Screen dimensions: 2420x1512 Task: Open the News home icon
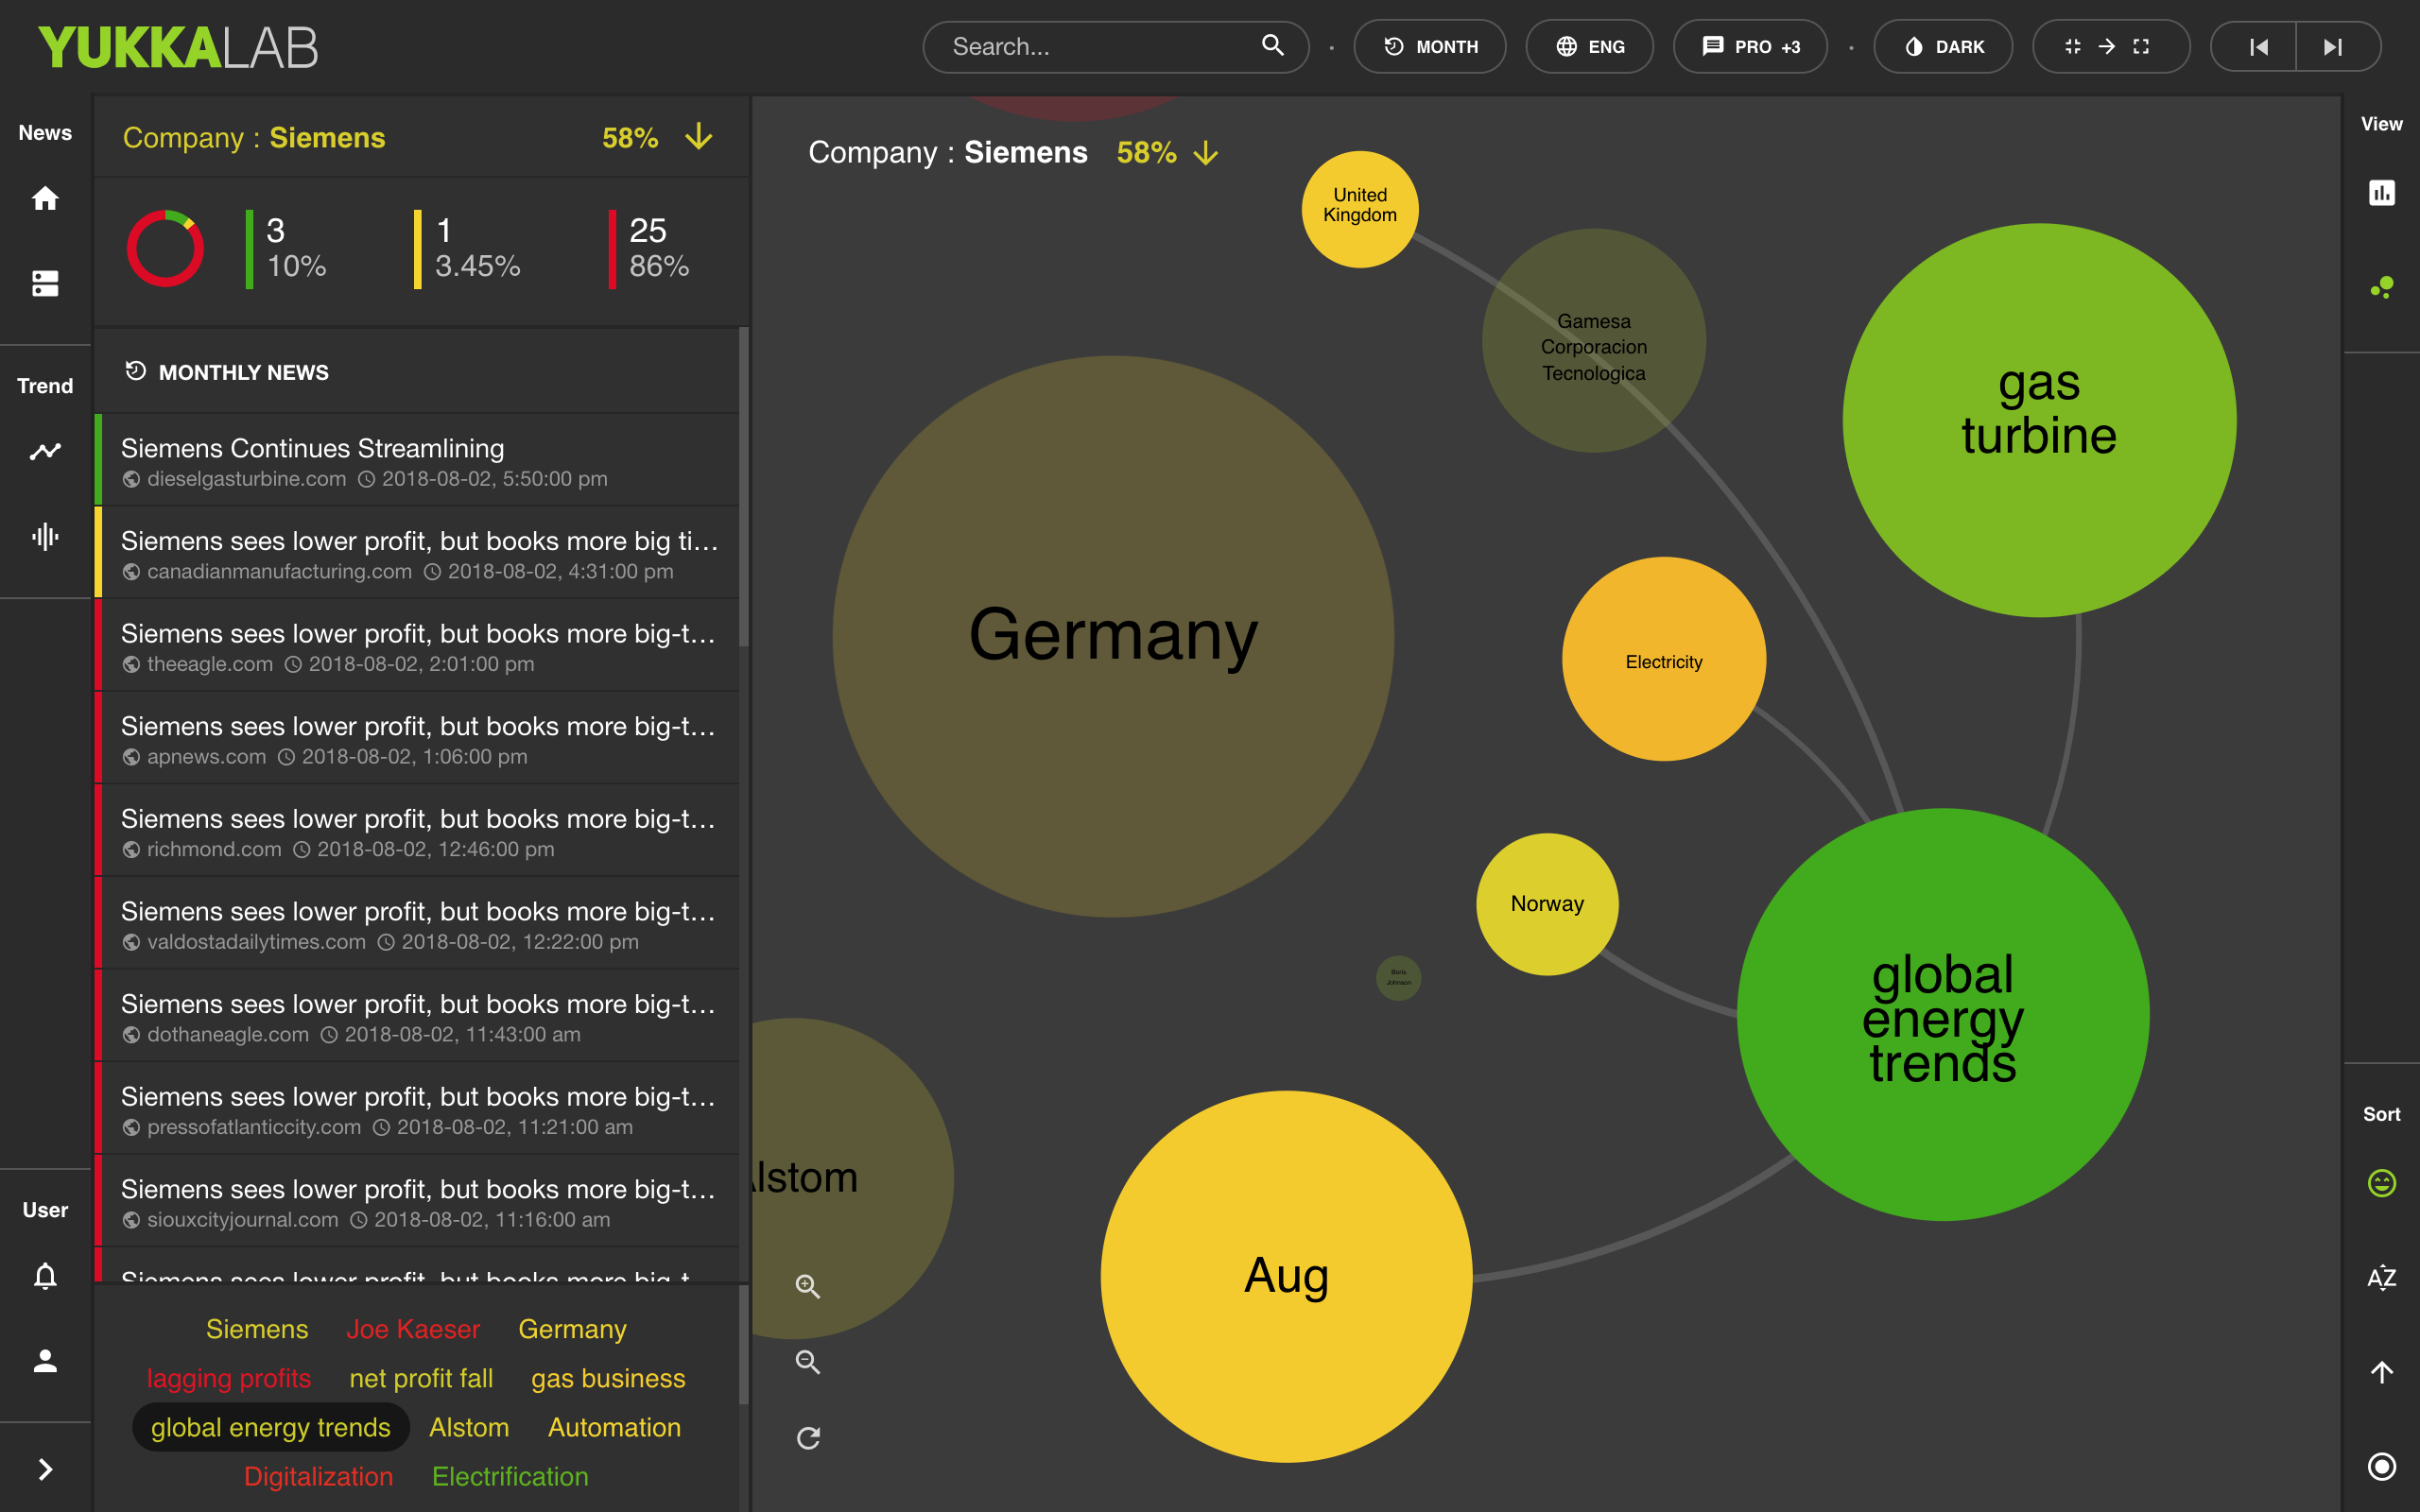pyautogui.click(x=45, y=198)
